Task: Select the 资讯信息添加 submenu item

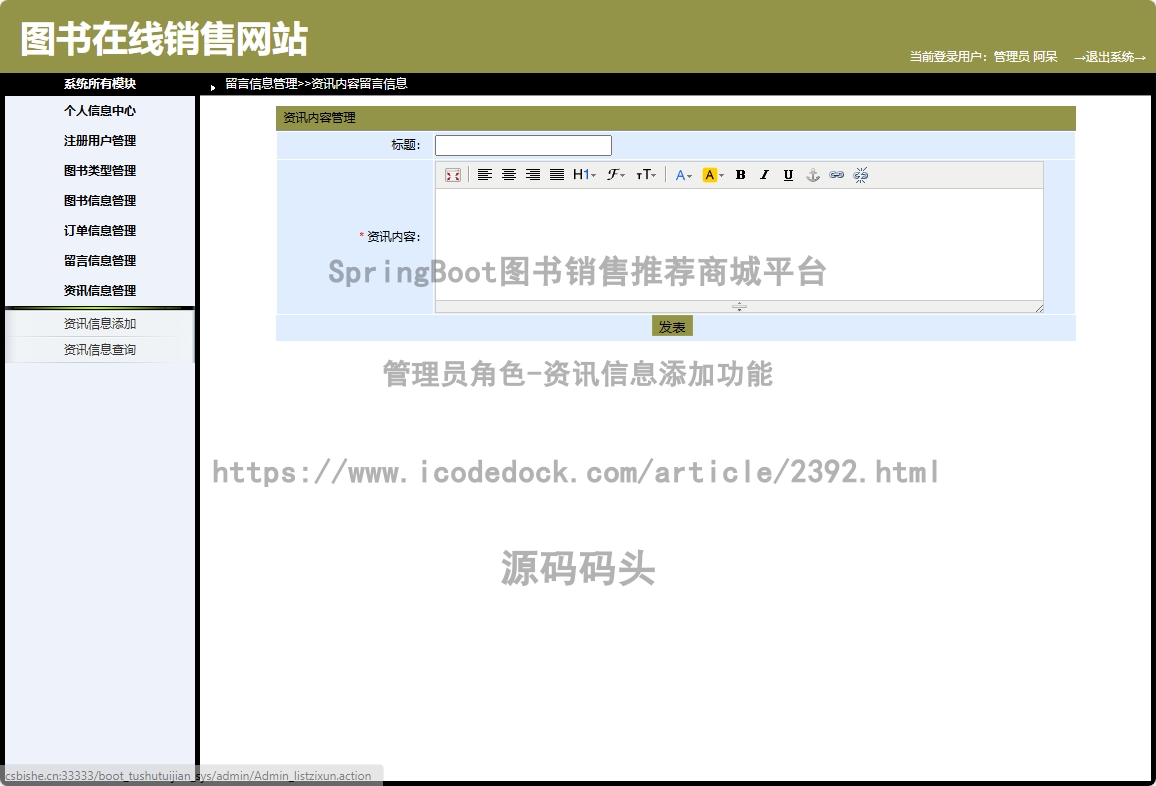Action: tap(100, 324)
